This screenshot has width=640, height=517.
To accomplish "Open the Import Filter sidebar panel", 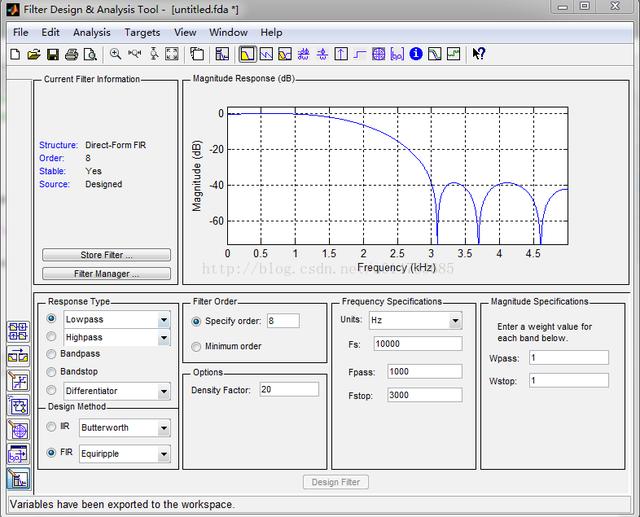I will click(18, 455).
